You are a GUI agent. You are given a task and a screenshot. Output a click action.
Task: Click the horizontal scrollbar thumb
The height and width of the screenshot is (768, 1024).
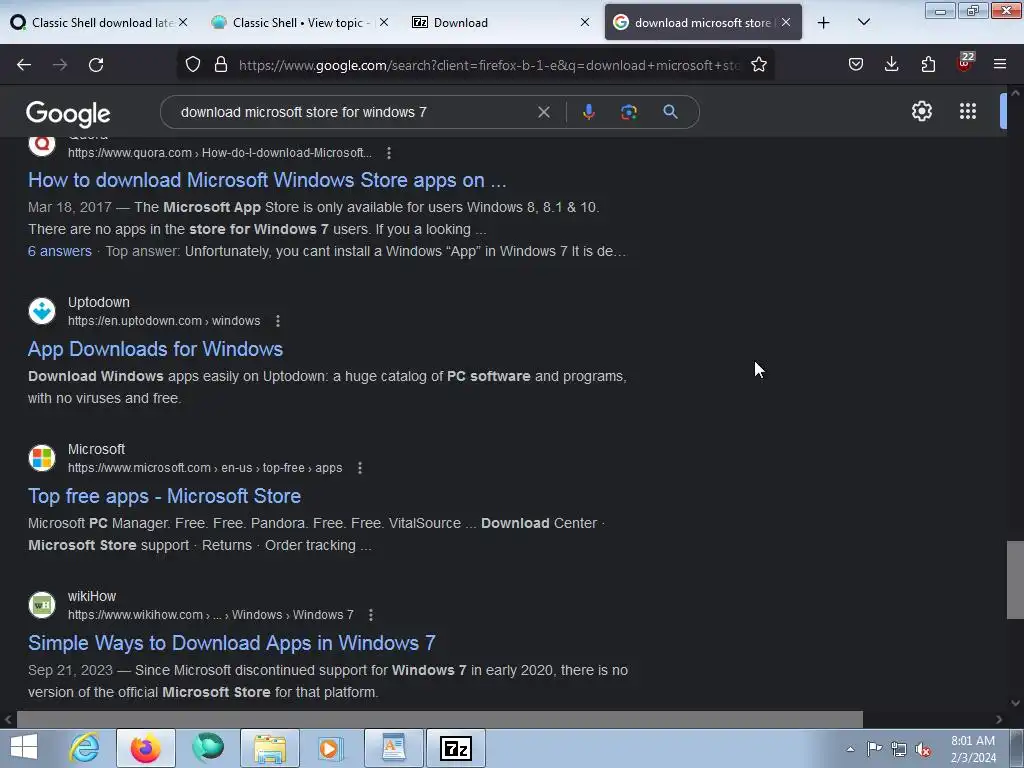click(440, 719)
